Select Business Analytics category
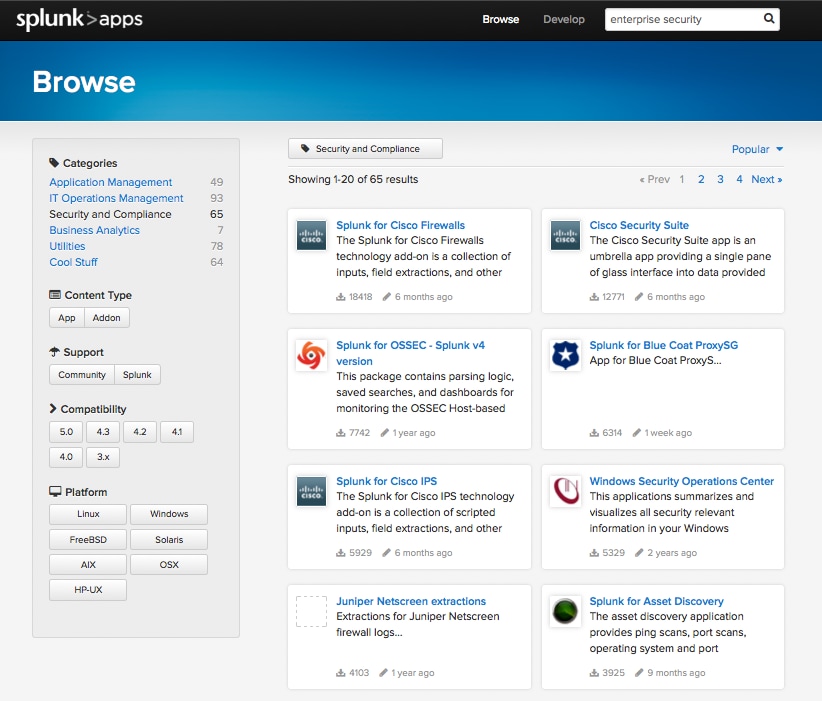The width and height of the screenshot is (822, 701). 94,230
